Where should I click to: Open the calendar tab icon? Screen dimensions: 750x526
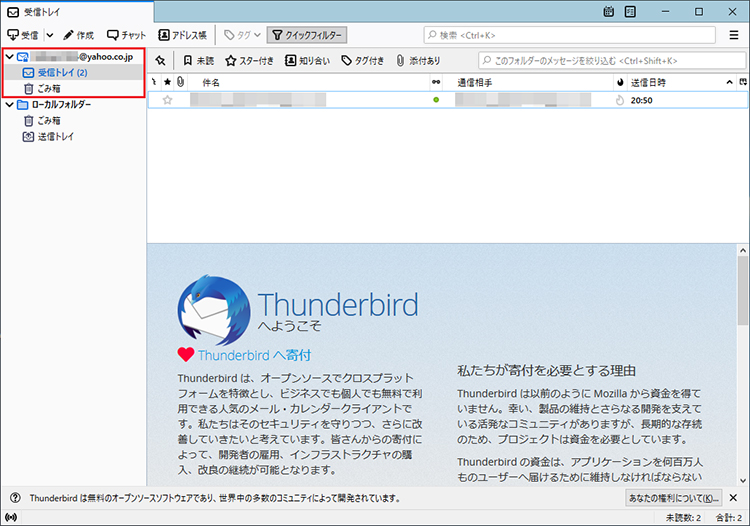[x=608, y=11]
